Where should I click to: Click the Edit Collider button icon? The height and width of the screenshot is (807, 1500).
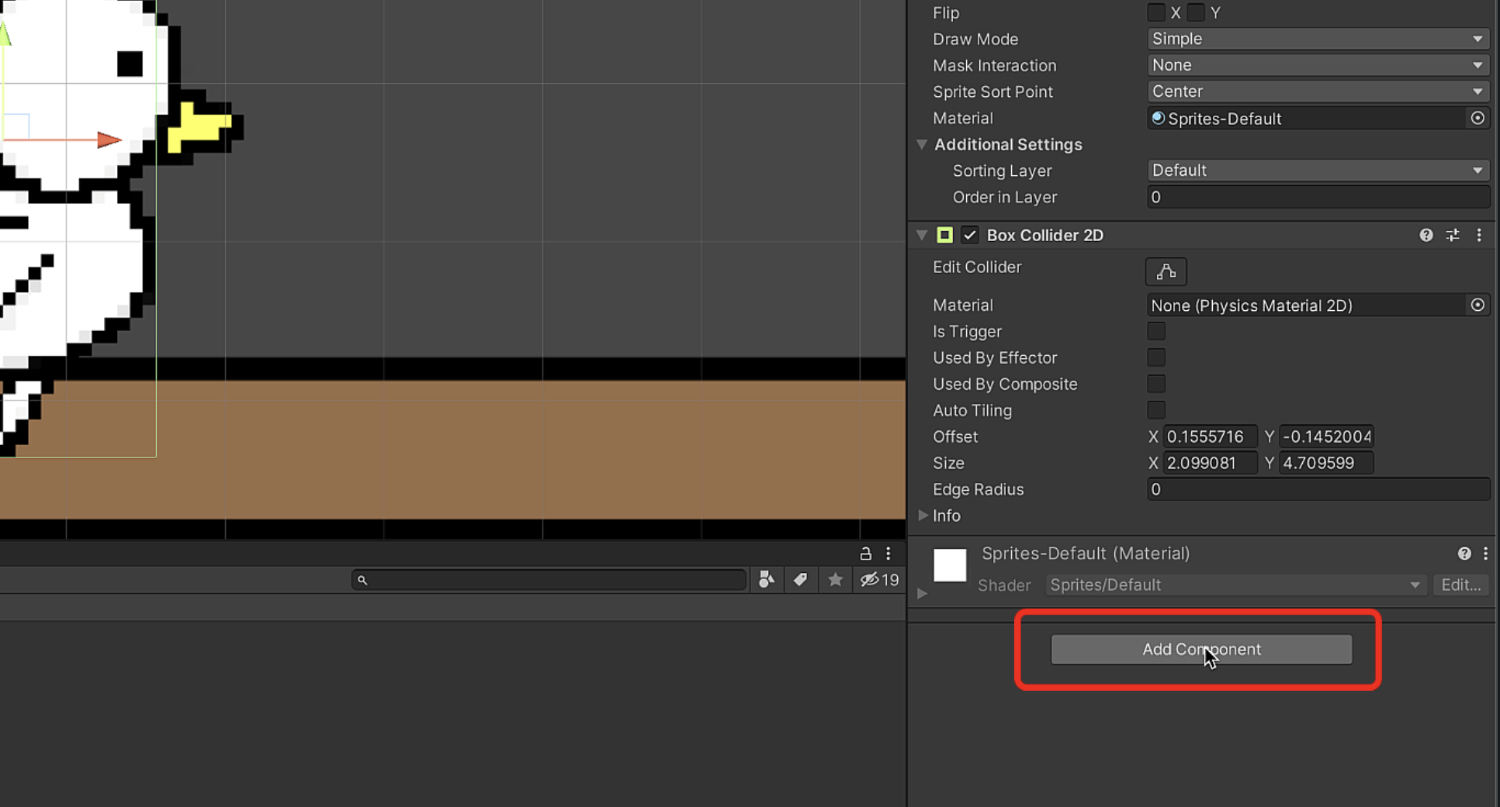pyautogui.click(x=1166, y=272)
